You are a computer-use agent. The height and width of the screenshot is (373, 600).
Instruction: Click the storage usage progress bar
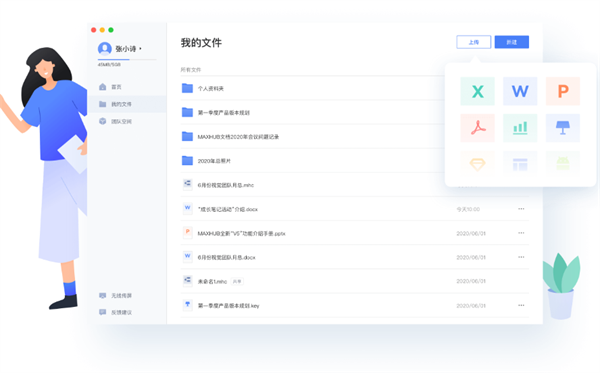(127, 60)
